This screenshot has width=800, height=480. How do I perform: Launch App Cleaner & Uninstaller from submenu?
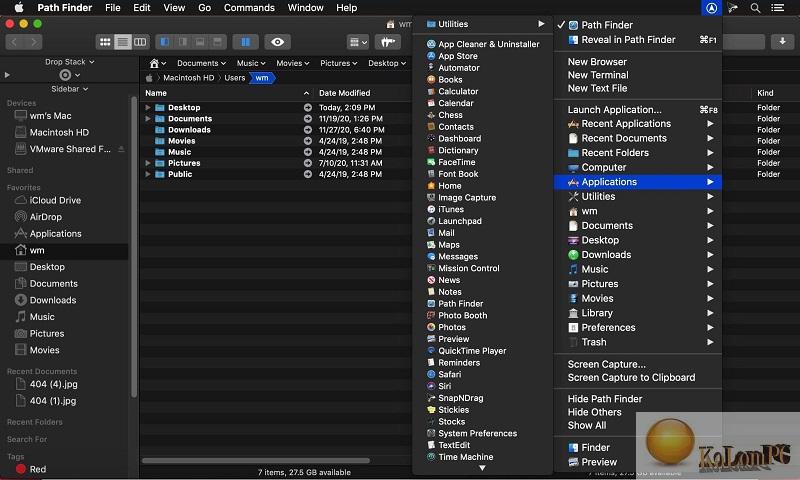click(483, 44)
